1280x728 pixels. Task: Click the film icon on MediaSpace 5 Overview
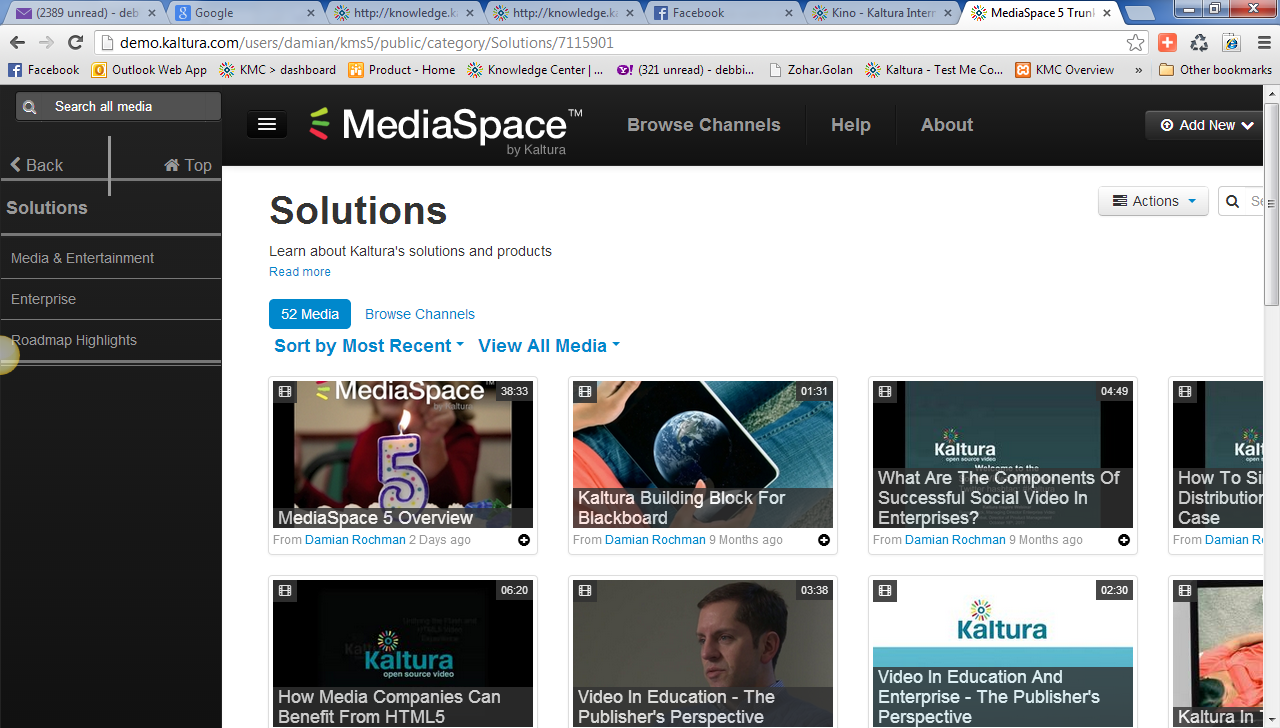tap(285, 392)
